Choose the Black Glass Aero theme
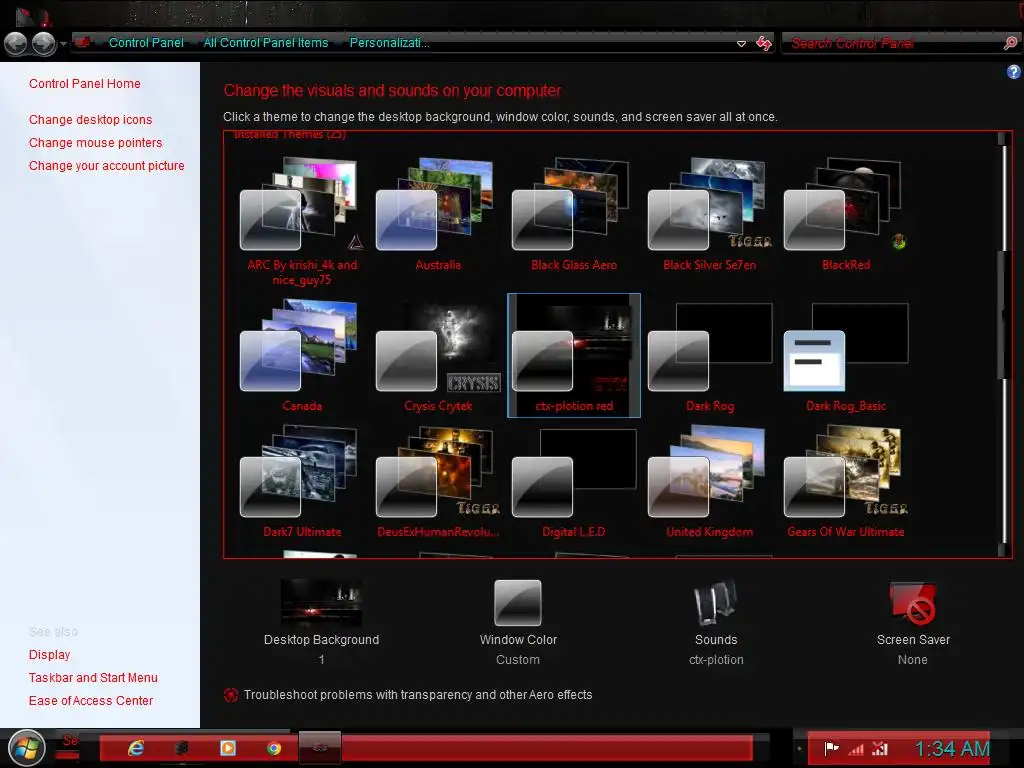 click(x=573, y=214)
